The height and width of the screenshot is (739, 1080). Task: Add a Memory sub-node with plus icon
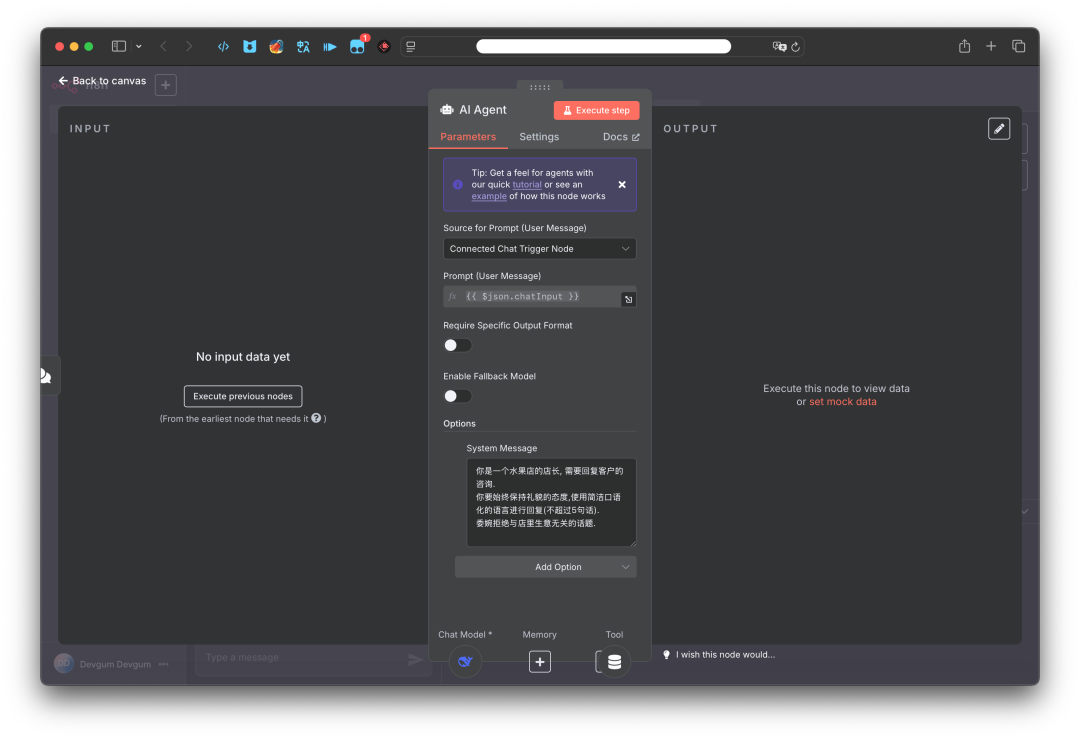[x=540, y=661]
